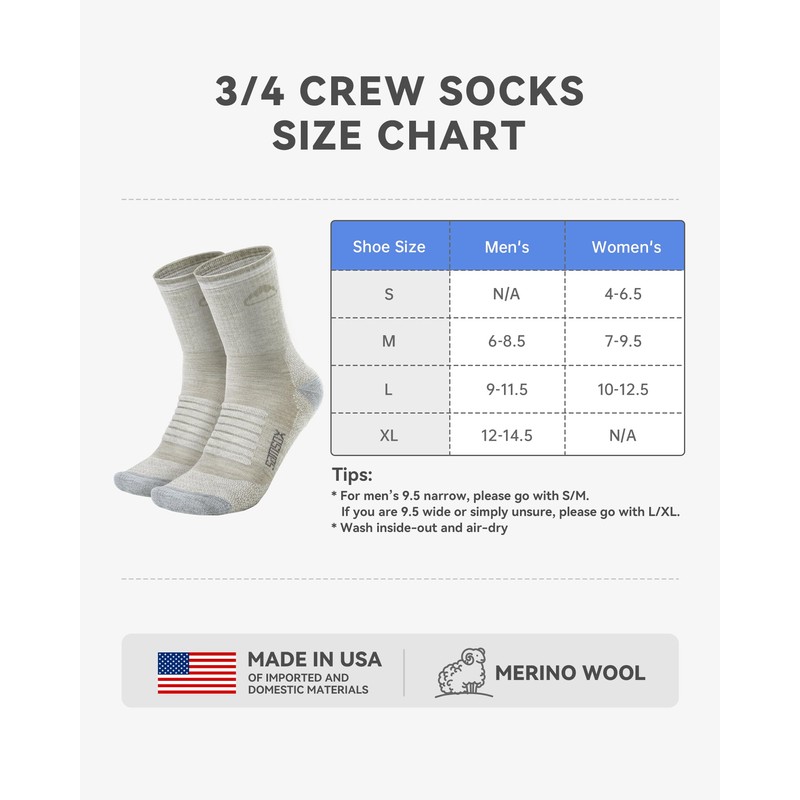The image size is (800, 800).
Task: Click the M size row label
Action: point(389,341)
